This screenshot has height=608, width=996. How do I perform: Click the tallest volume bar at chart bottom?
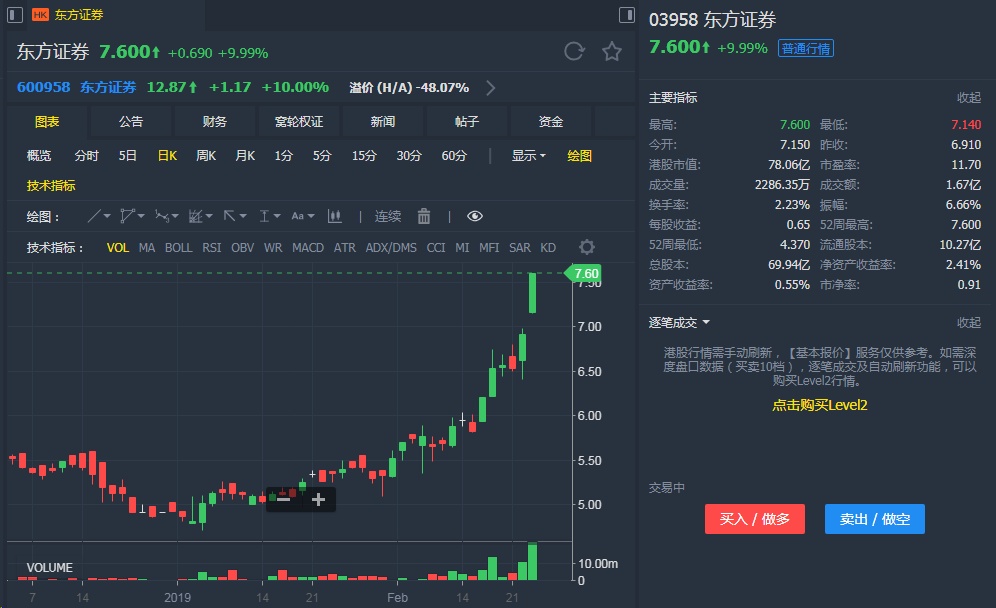coord(532,562)
